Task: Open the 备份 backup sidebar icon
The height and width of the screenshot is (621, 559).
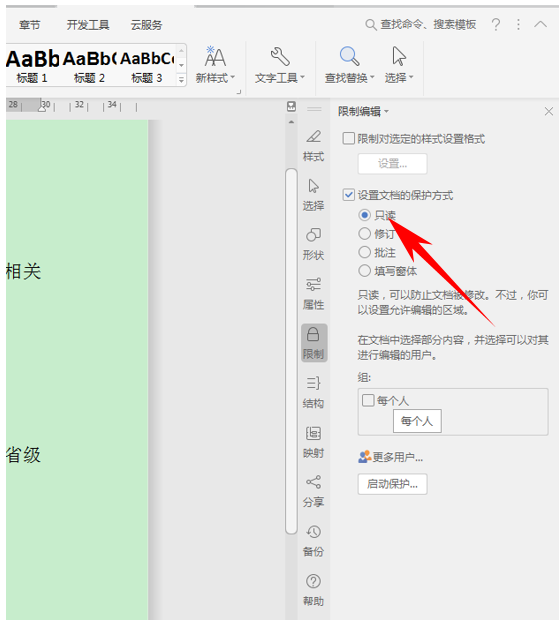Action: pos(313,540)
